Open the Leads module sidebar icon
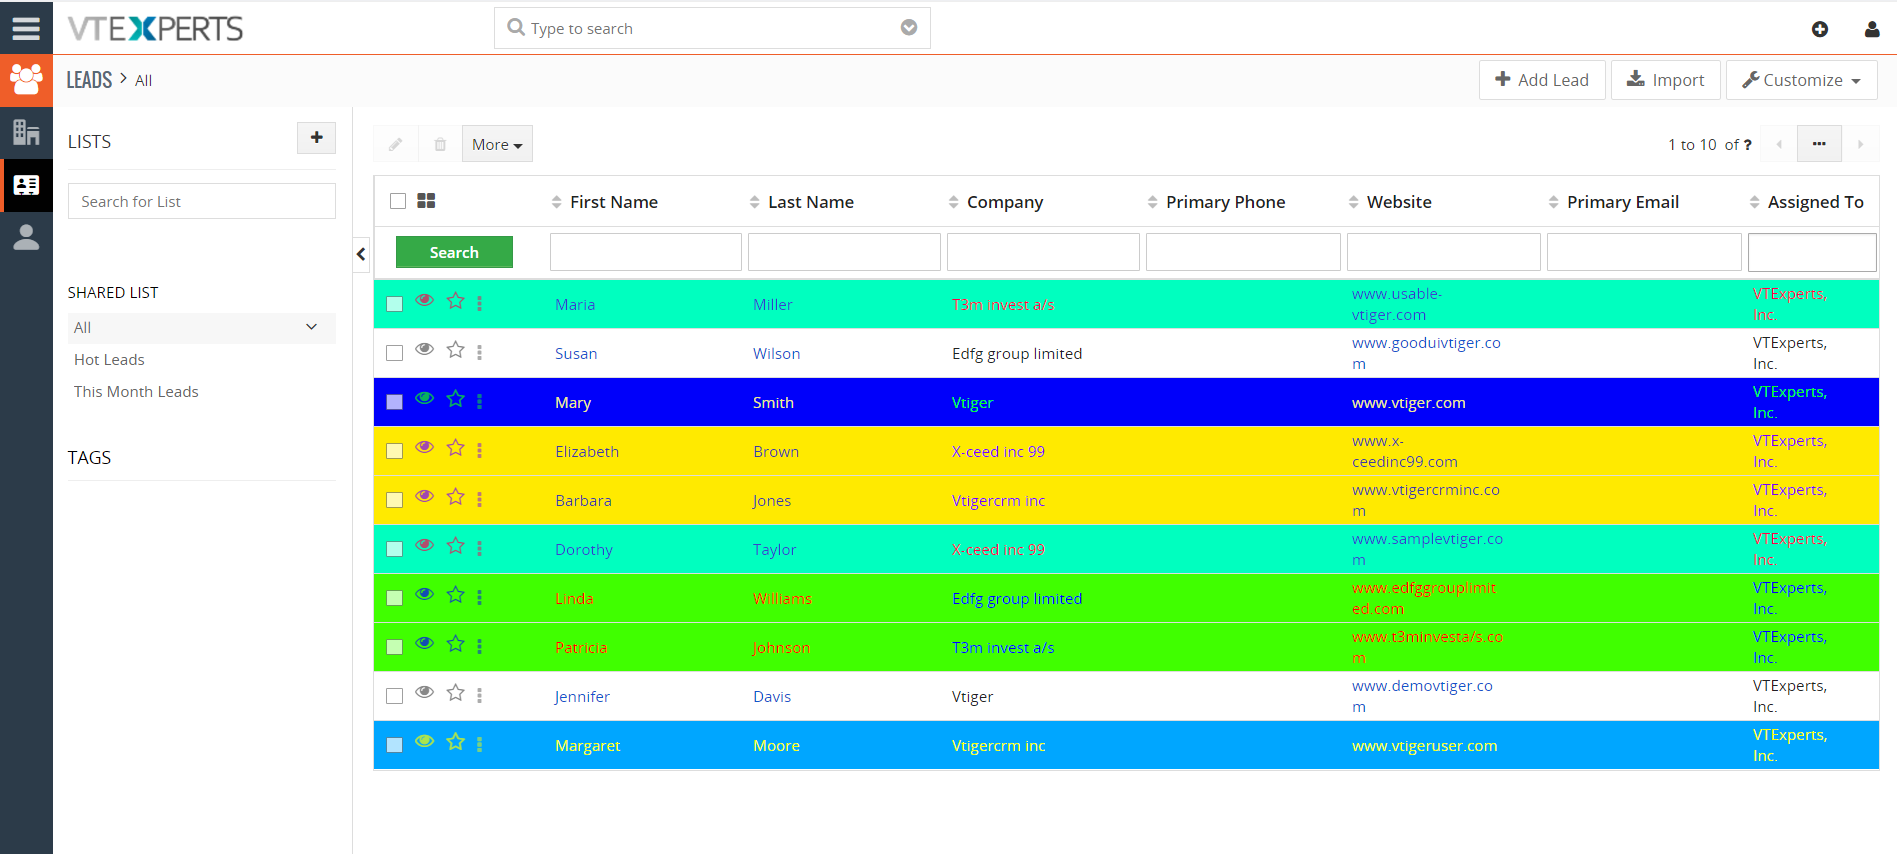The height and width of the screenshot is (854, 1897). pyautogui.click(x=26, y=80)
